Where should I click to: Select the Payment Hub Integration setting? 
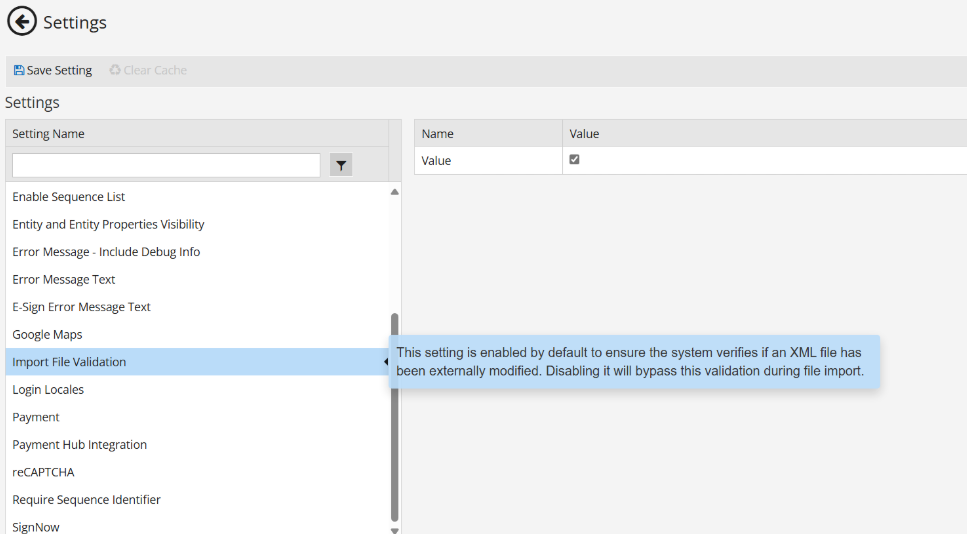pos(79,445)
